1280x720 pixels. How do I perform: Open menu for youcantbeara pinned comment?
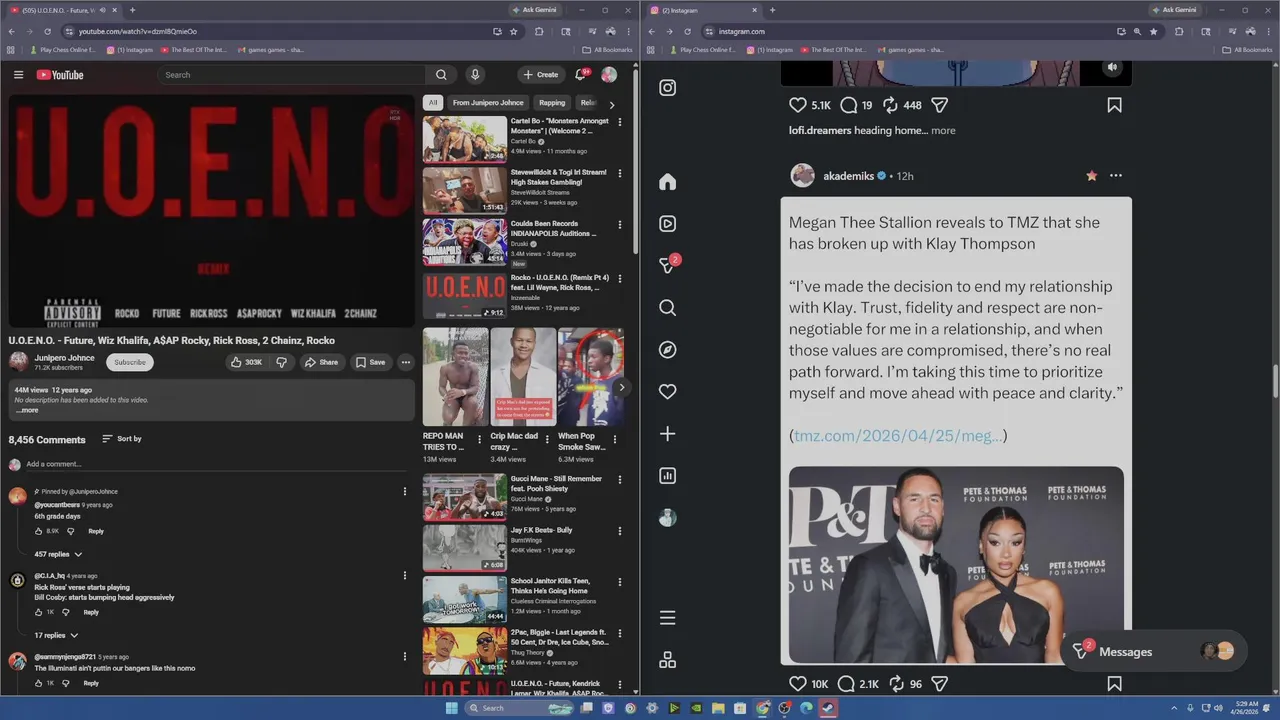405,492
